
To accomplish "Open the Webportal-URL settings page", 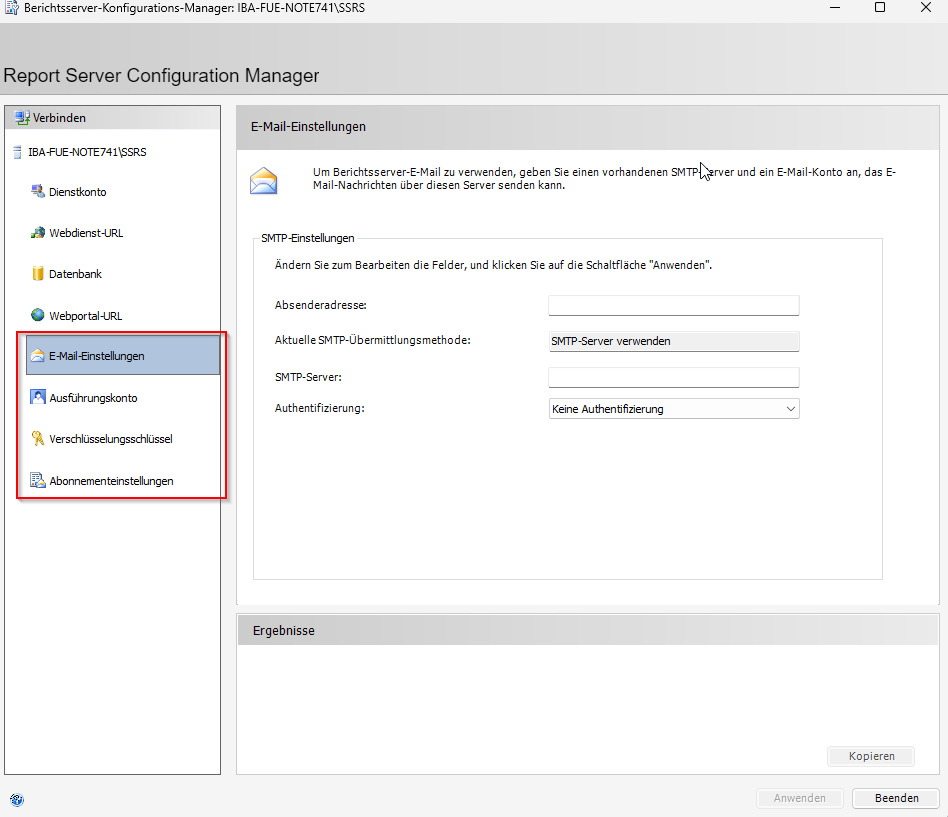I will click(85, 316).
